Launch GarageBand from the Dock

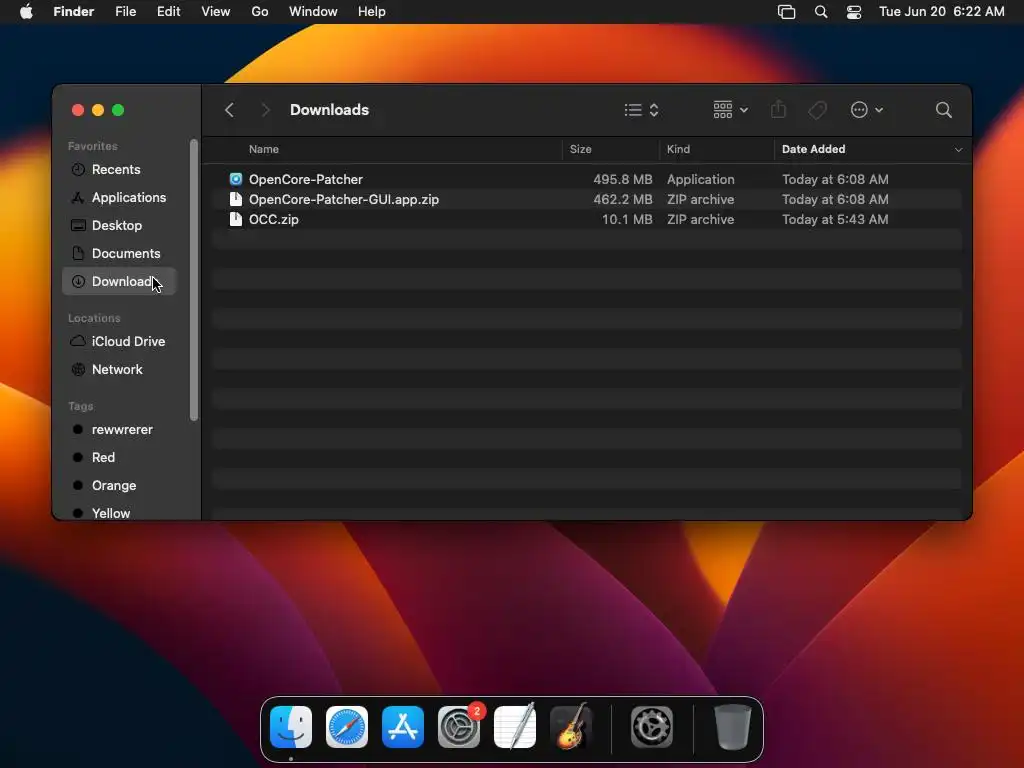point(571,727)
